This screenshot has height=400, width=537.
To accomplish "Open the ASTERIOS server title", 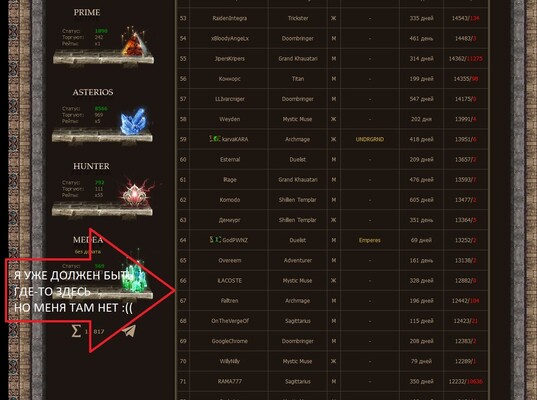I will point(93,92).
